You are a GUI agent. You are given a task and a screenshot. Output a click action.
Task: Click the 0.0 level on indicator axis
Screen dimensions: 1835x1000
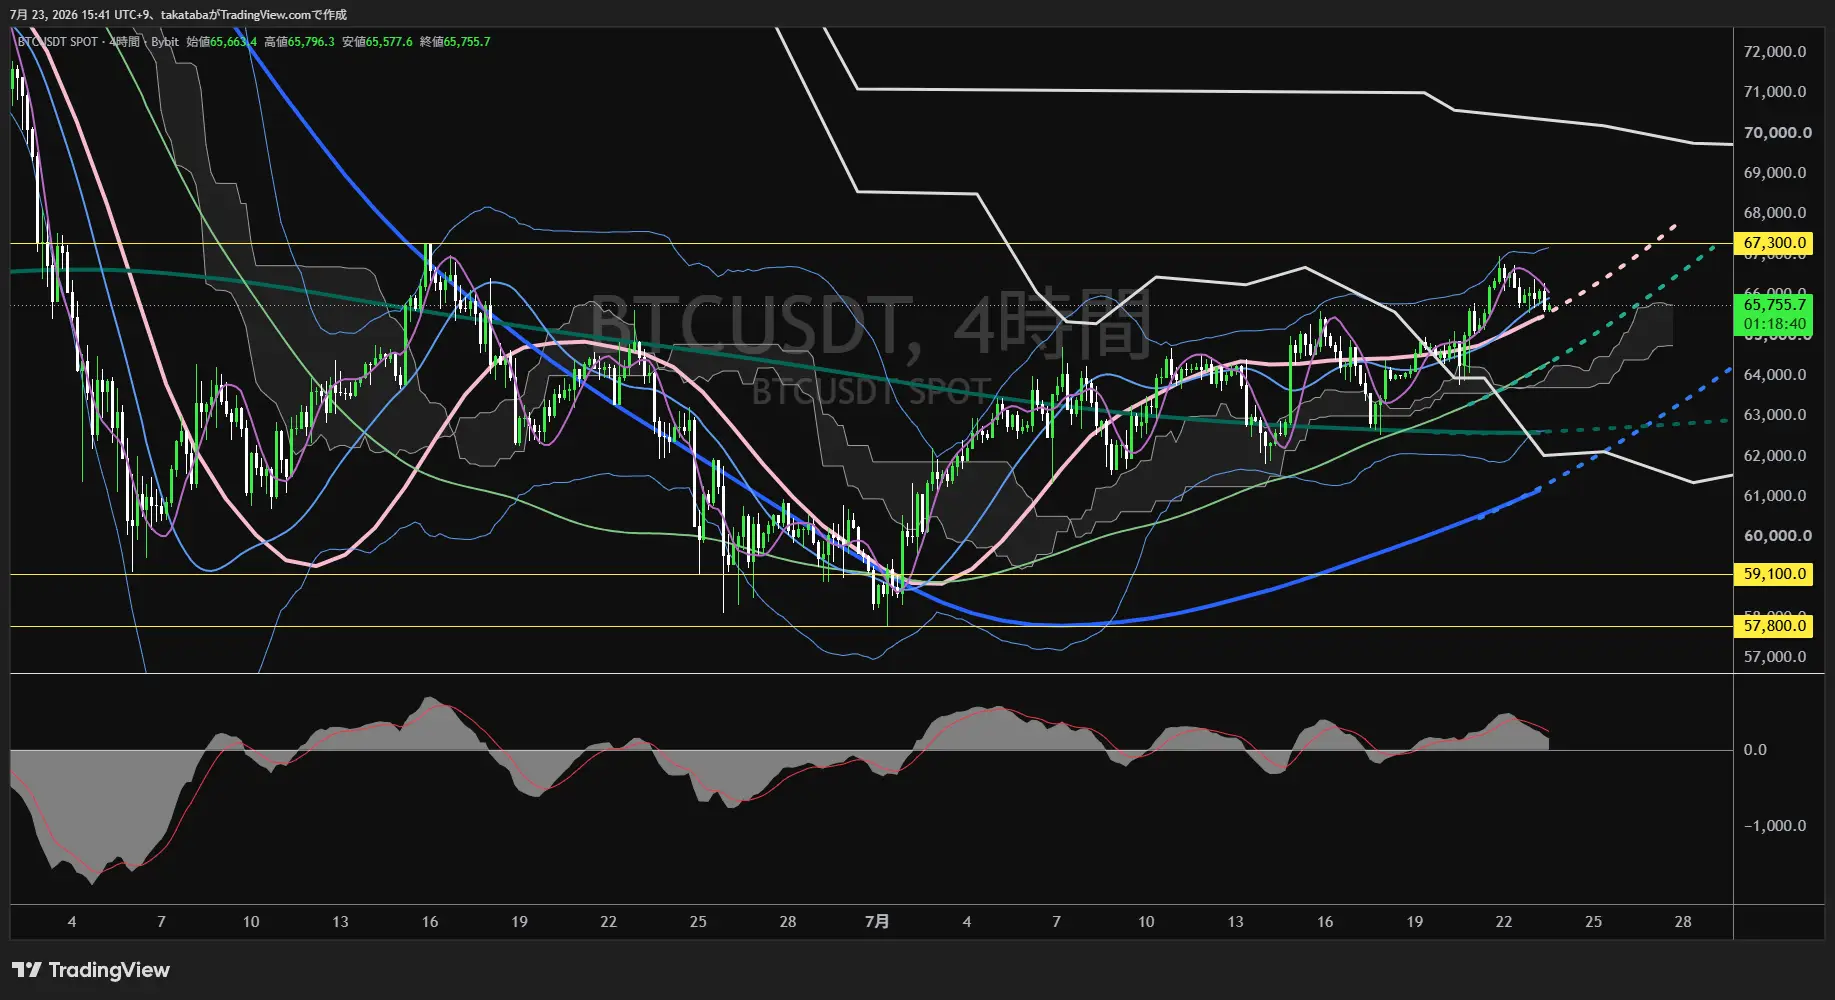pos(1755,749)
